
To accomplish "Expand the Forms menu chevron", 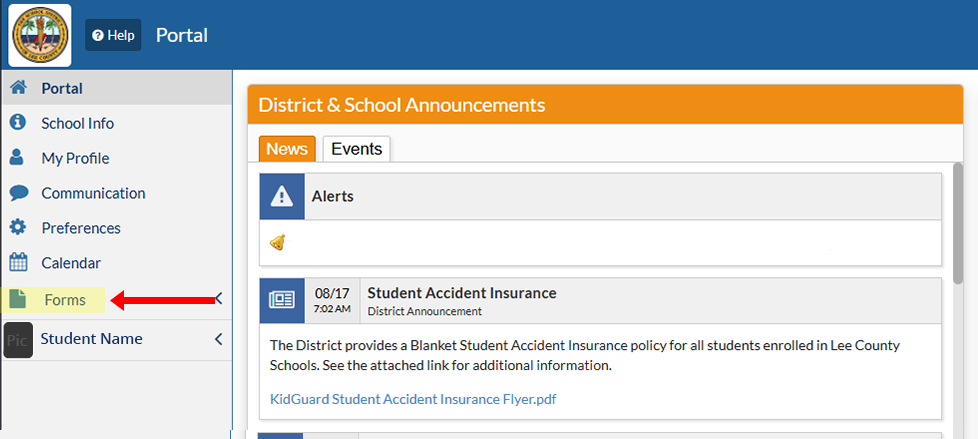I will [219, 299].
